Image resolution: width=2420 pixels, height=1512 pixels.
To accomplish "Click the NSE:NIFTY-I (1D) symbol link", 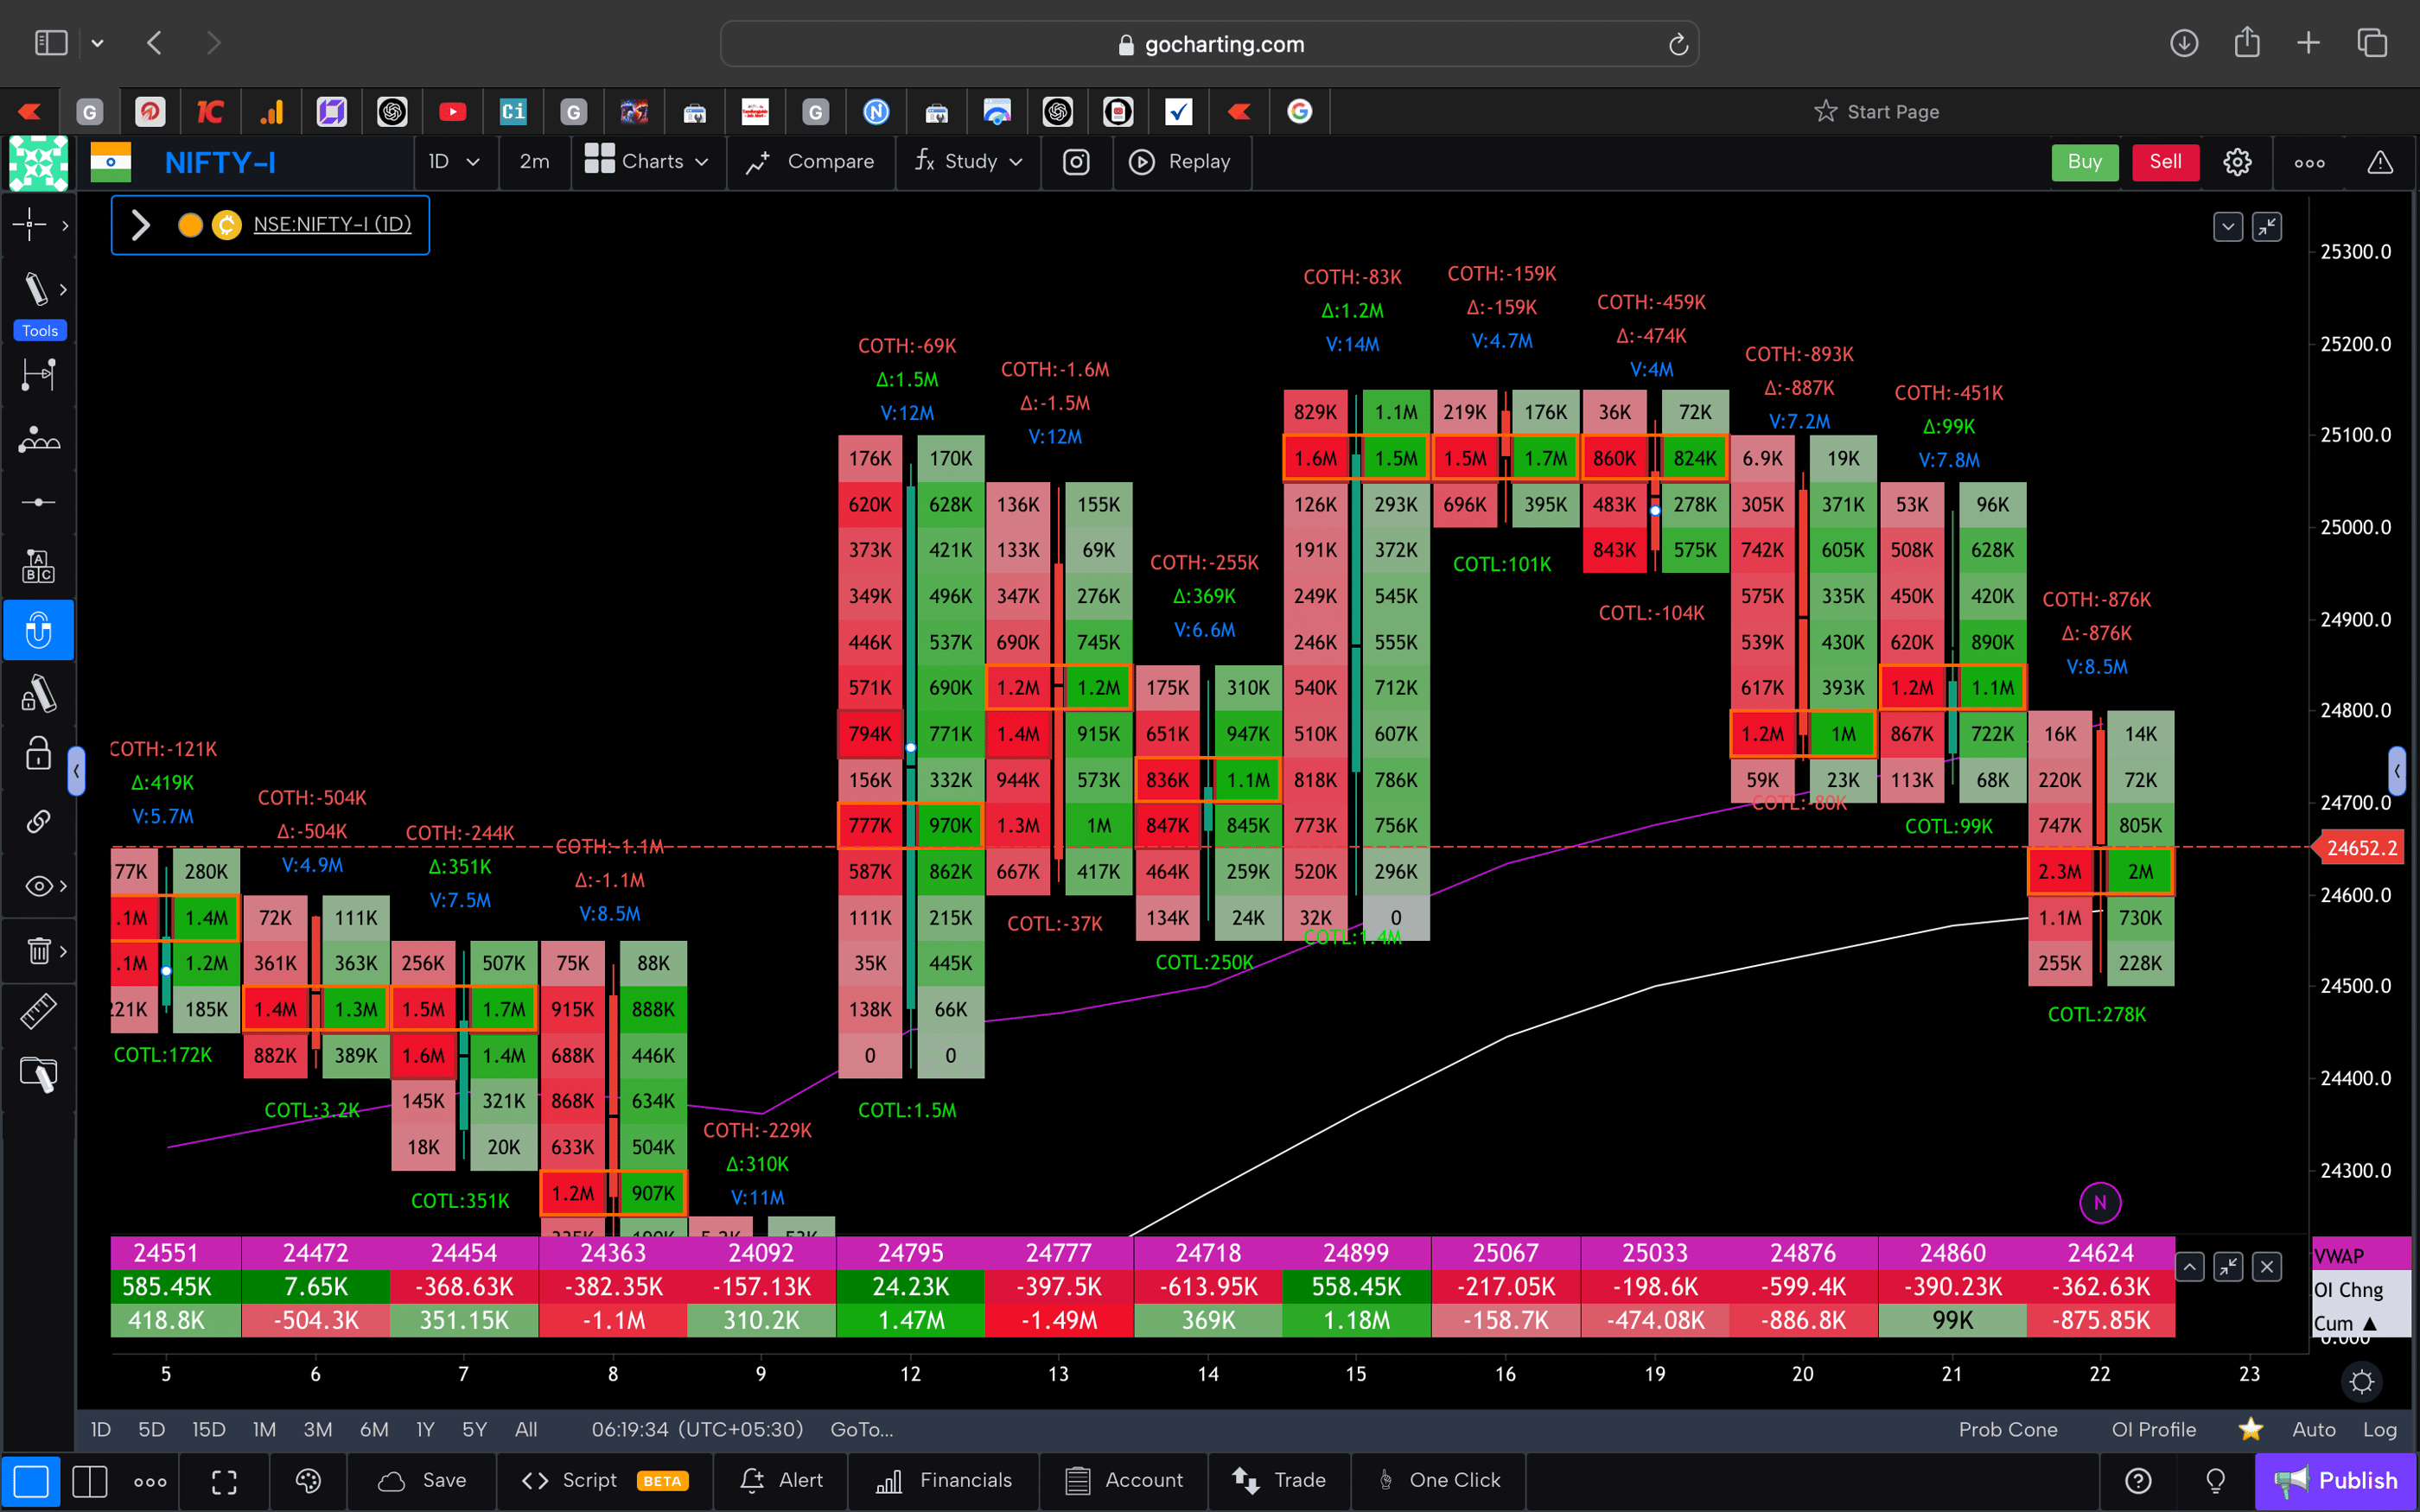I will tap(332, 224).
